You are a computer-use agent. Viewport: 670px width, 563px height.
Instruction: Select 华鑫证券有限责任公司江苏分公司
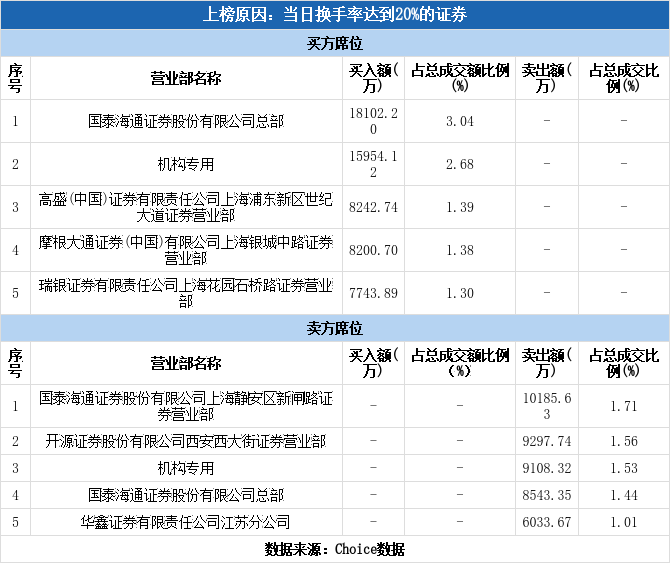point(186,522)
